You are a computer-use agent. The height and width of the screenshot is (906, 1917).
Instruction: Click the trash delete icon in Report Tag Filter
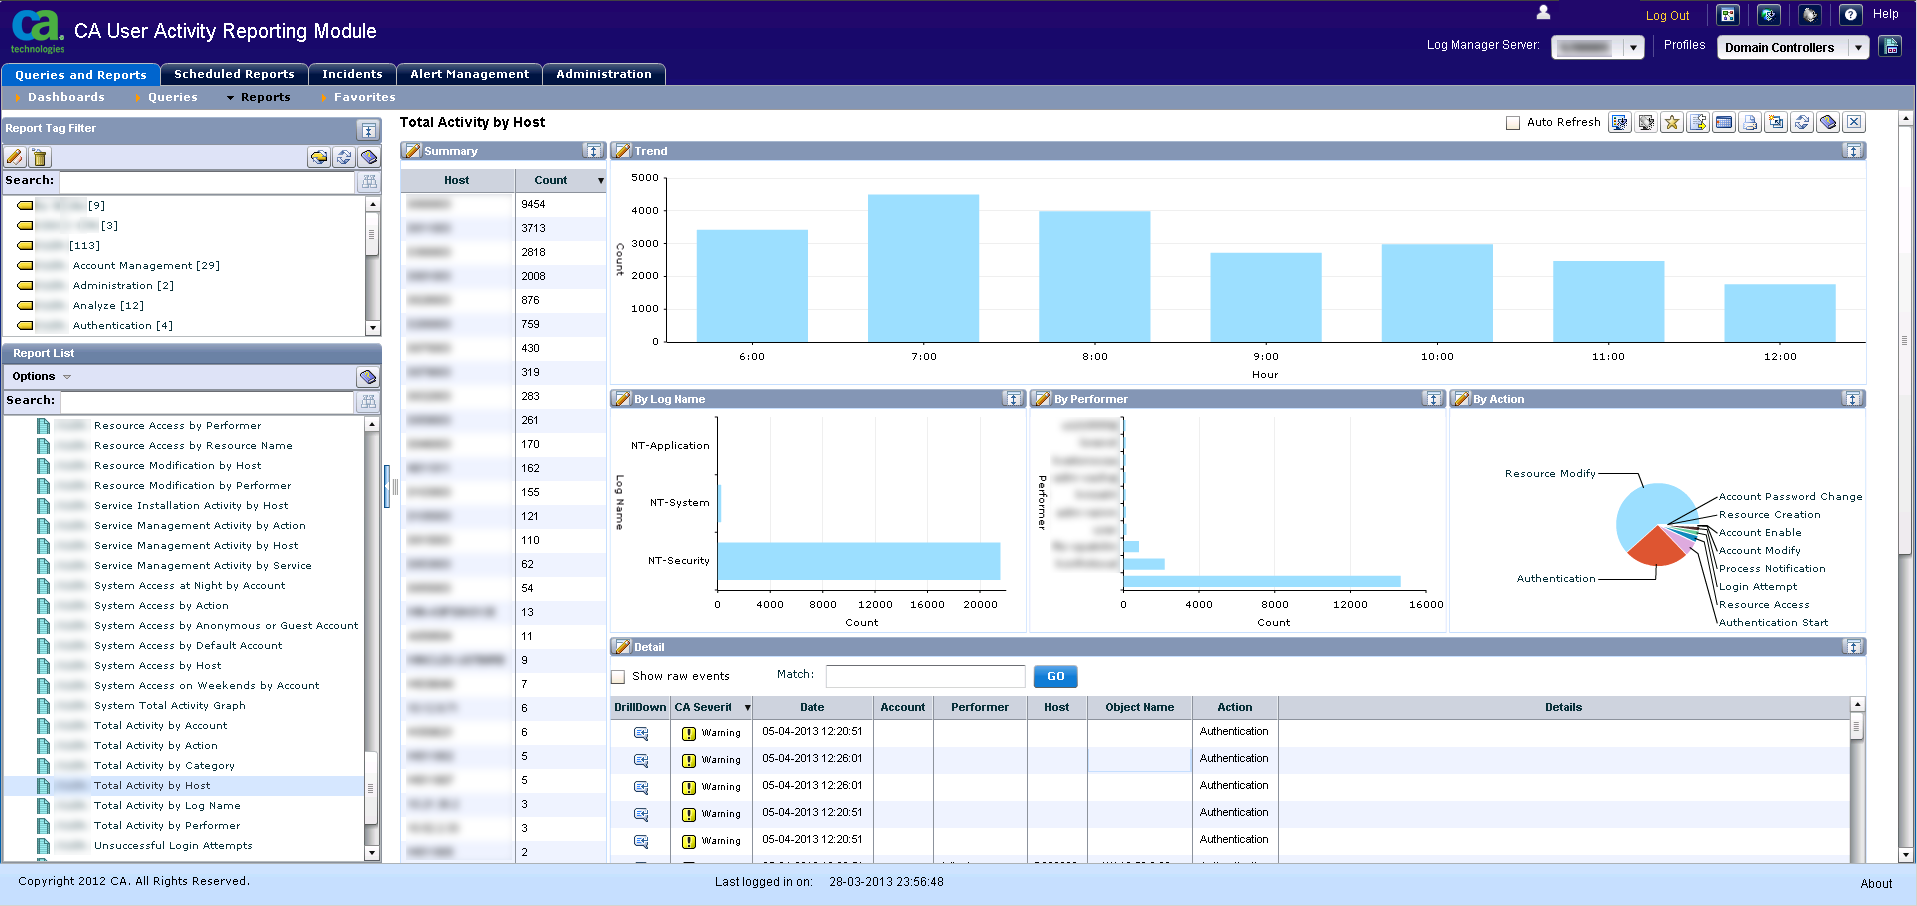pyautogui.click(x=40, y=157)
